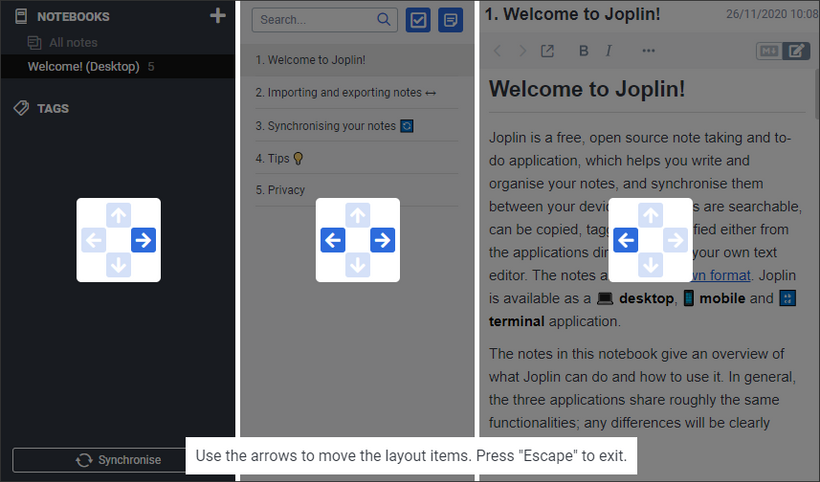820x482 pixels.
Task: Toggle the Markdown/rich text editor switch
Action: [x=783, y=51]
